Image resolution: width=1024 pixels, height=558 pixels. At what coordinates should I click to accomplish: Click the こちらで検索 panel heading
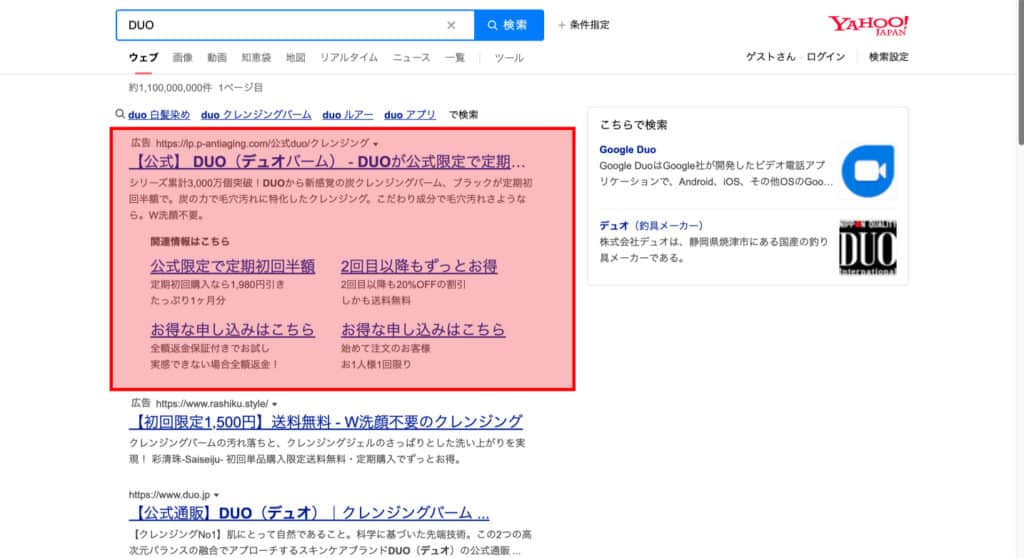point(633,125)
